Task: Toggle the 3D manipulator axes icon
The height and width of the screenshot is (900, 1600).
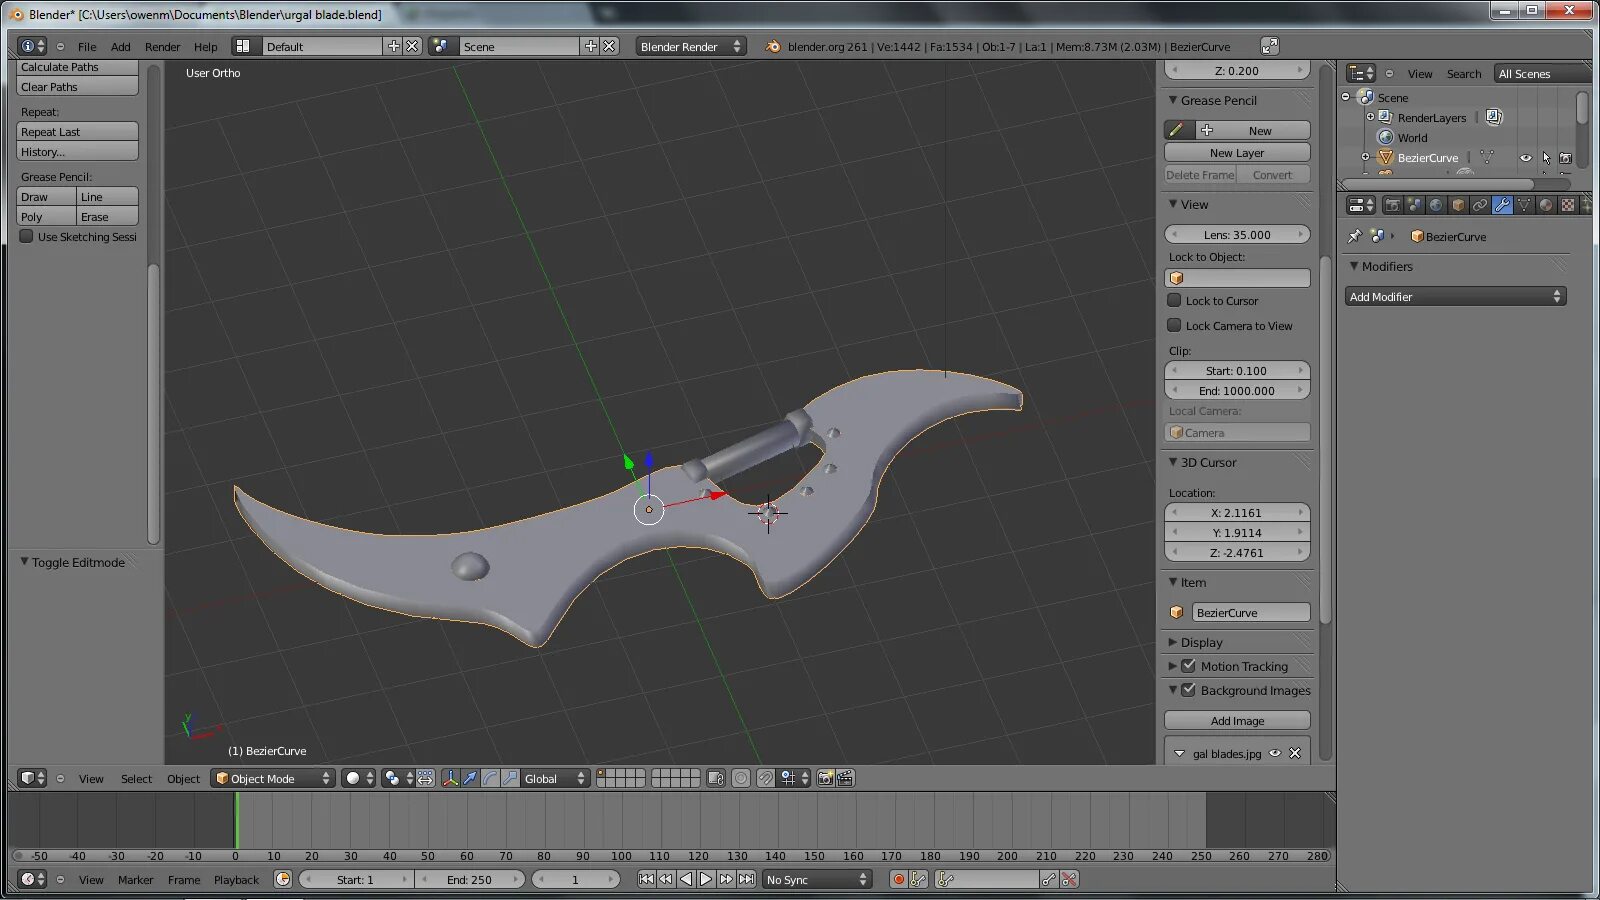Action: point(450,778)
